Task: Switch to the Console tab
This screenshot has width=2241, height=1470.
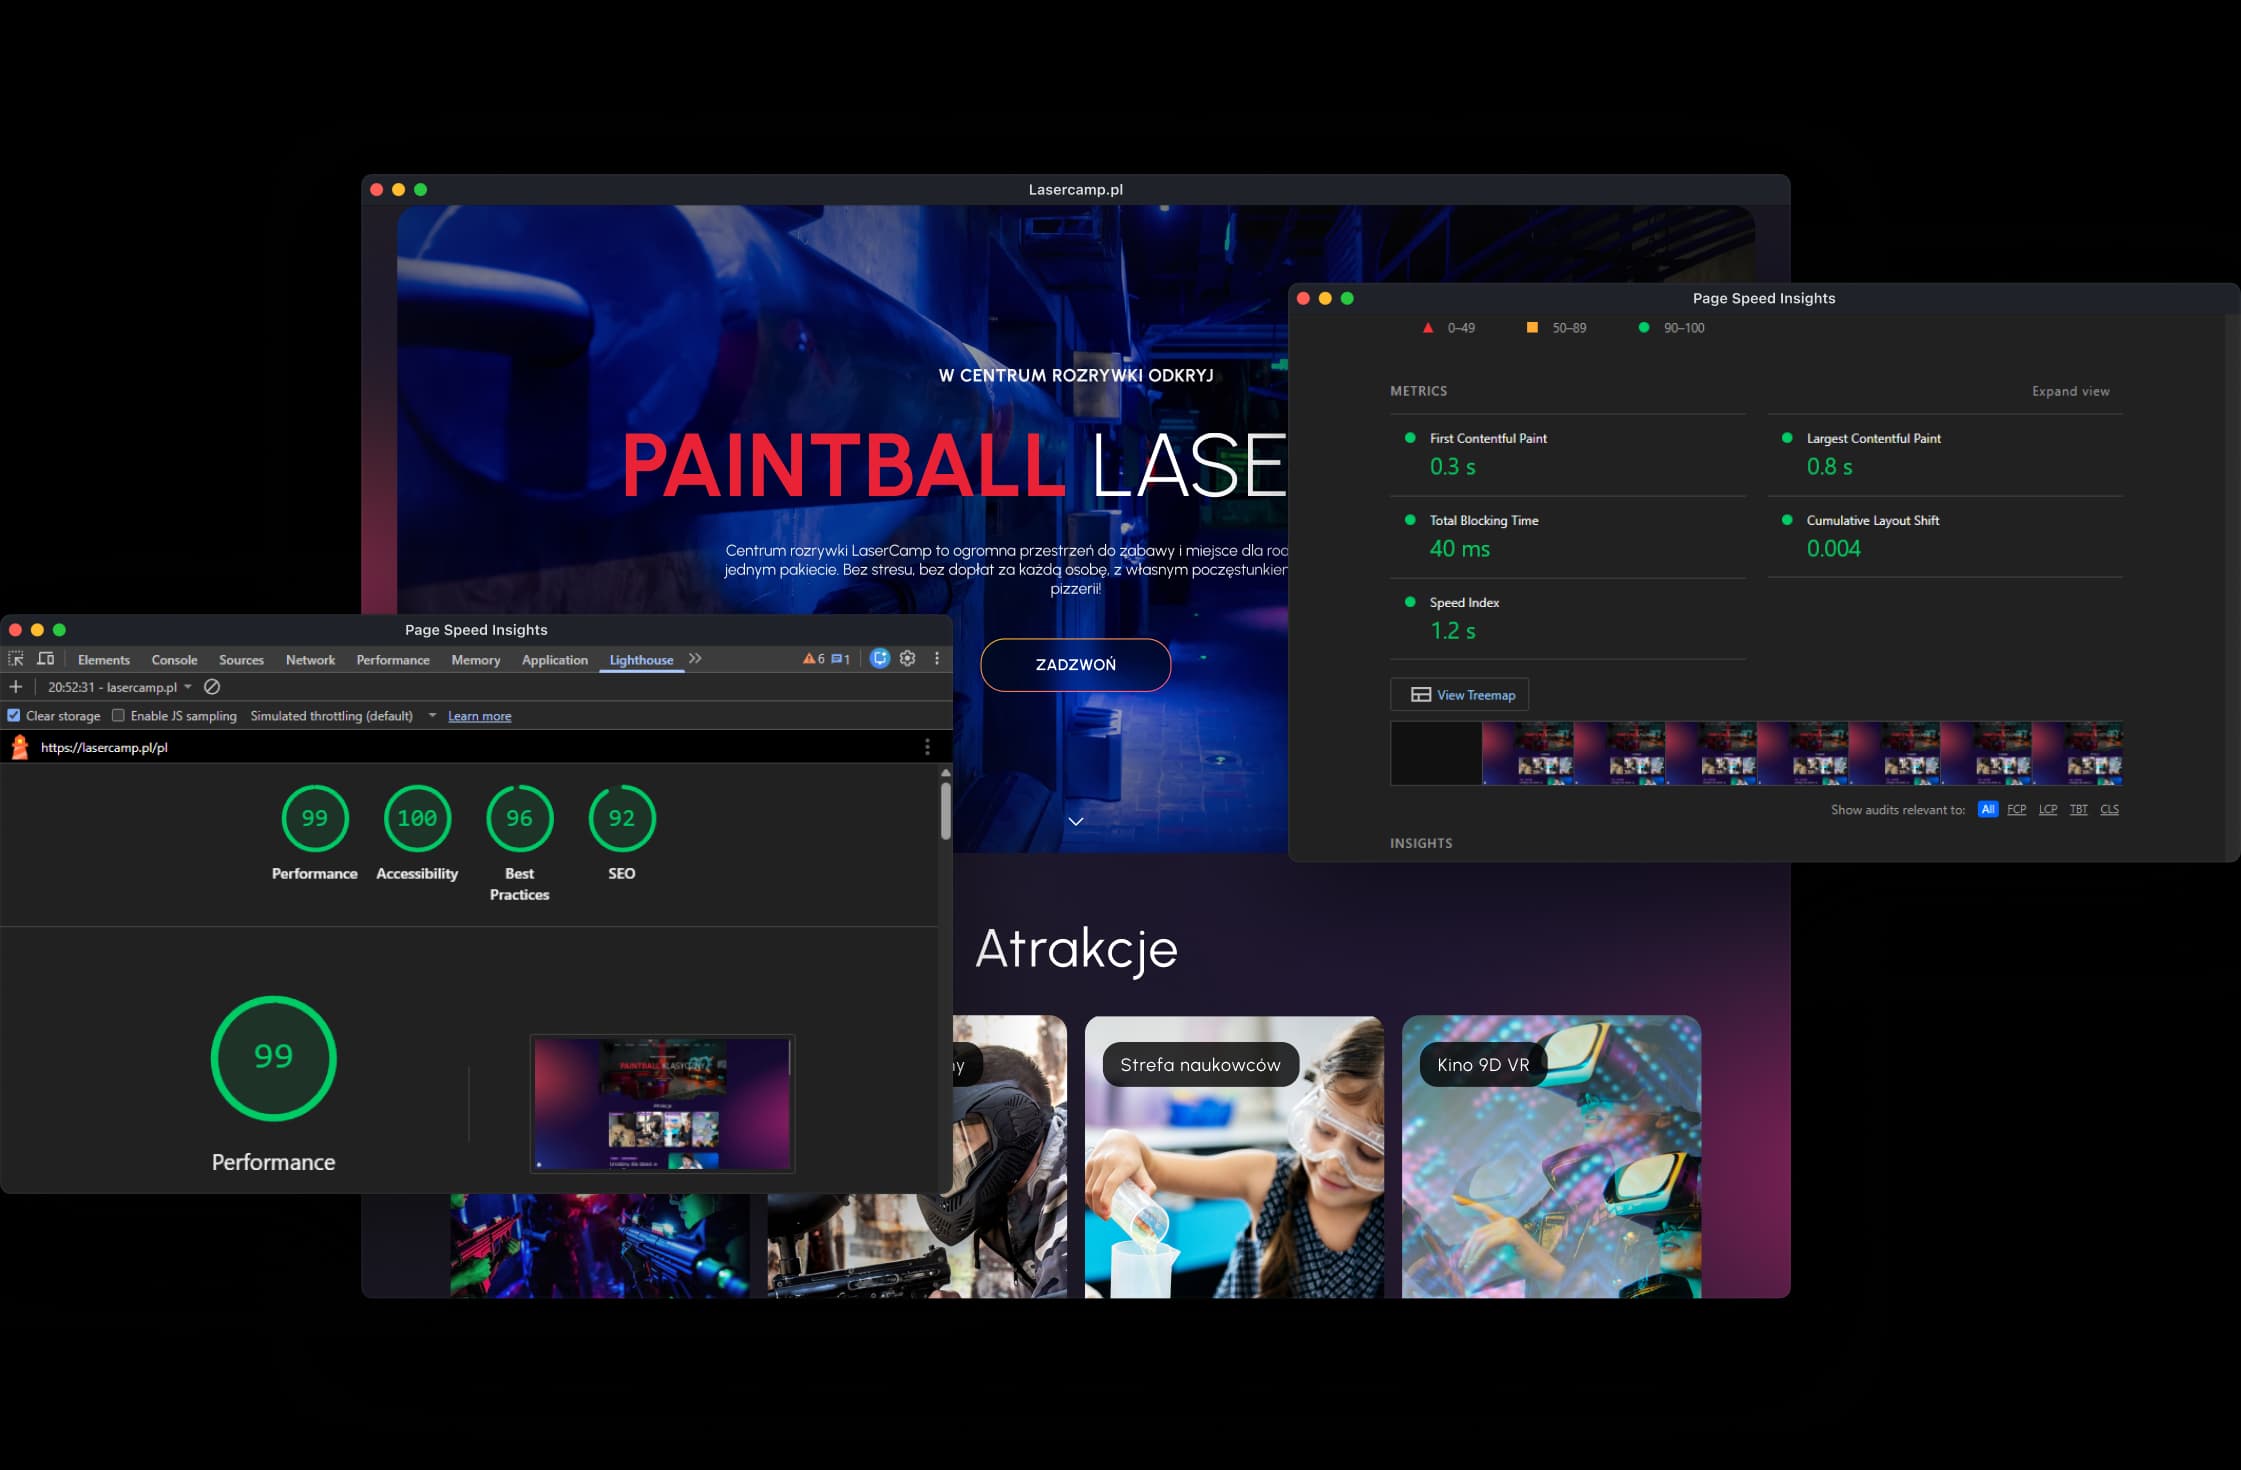Action: pyautogui.click(x=174, y=660)
